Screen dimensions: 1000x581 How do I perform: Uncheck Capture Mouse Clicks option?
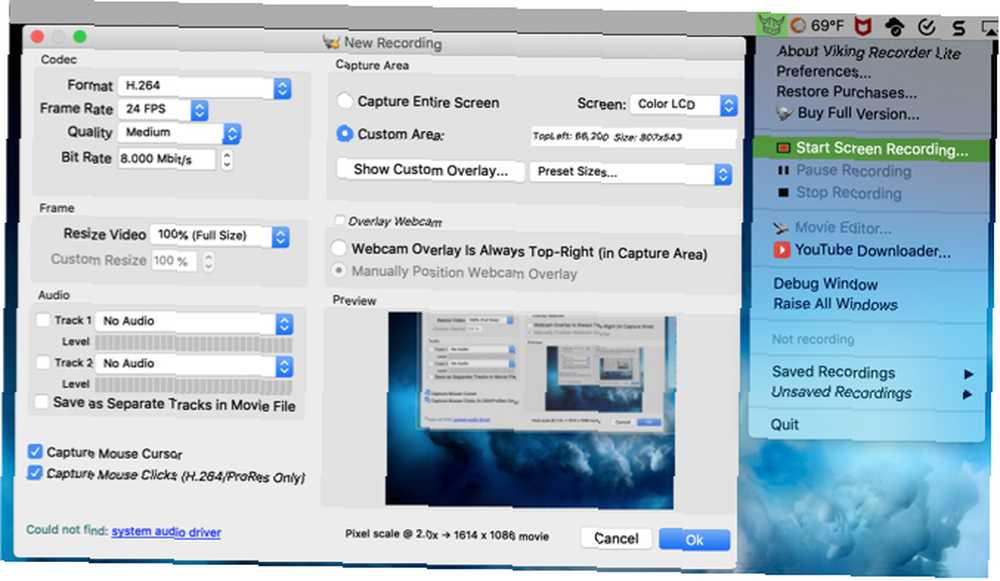pos(35,473)
